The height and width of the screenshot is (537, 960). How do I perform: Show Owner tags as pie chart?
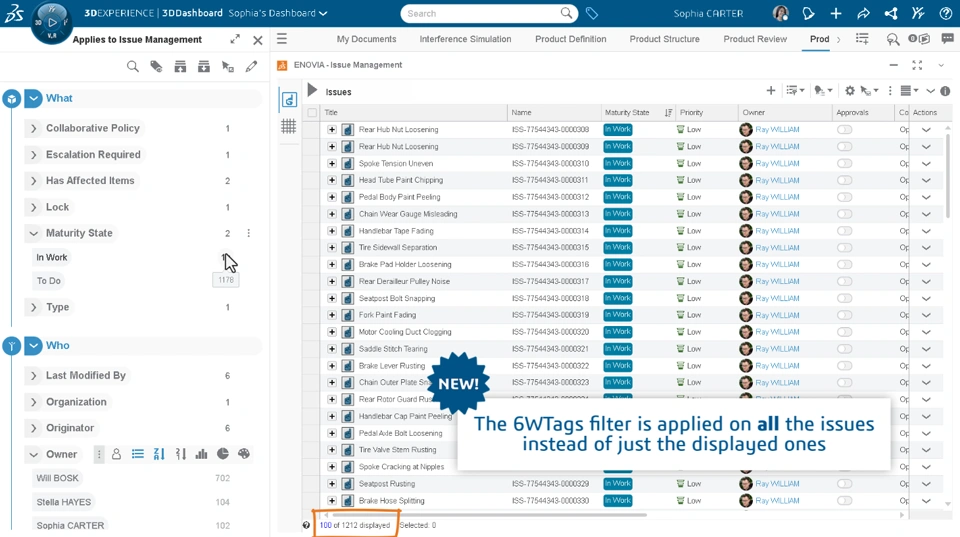click(223, 454)
